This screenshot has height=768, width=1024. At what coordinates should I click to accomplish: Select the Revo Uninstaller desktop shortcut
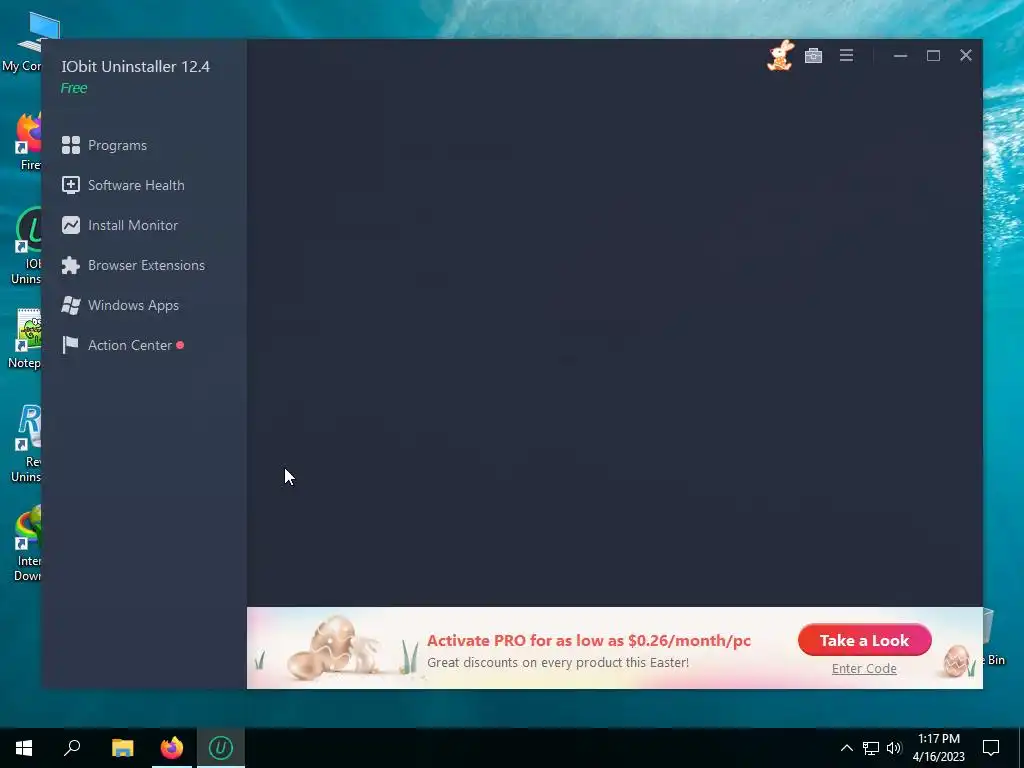[26, 444]
